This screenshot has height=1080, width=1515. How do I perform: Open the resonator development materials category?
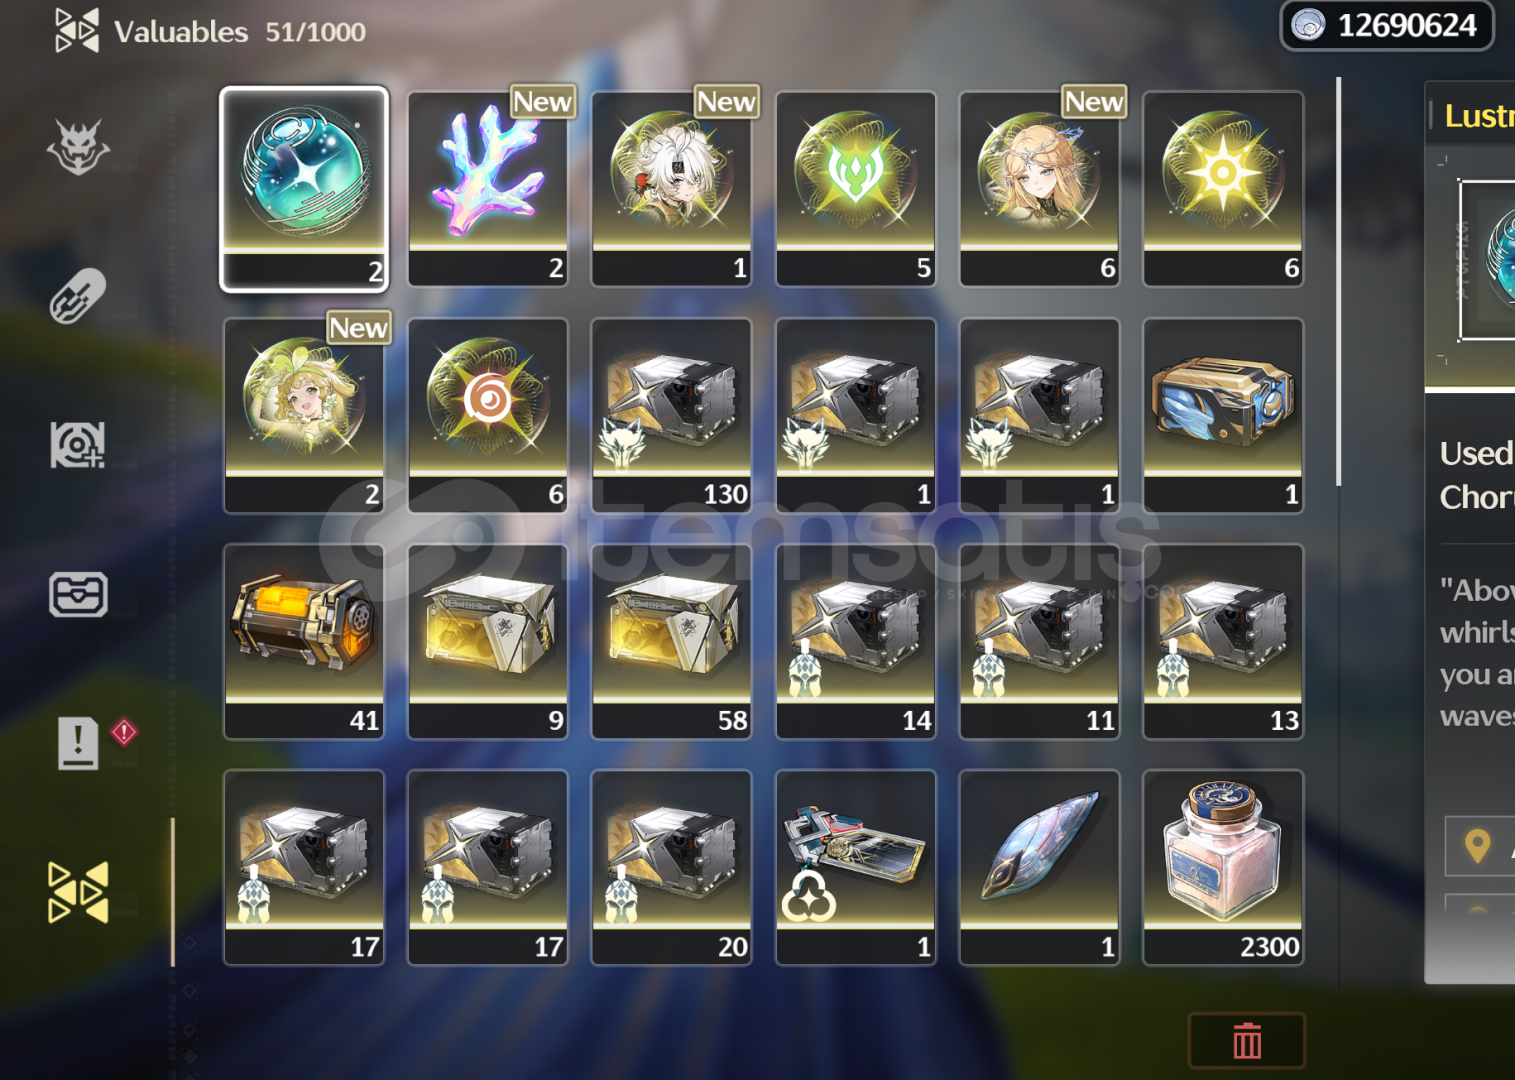tap(78, 444)
